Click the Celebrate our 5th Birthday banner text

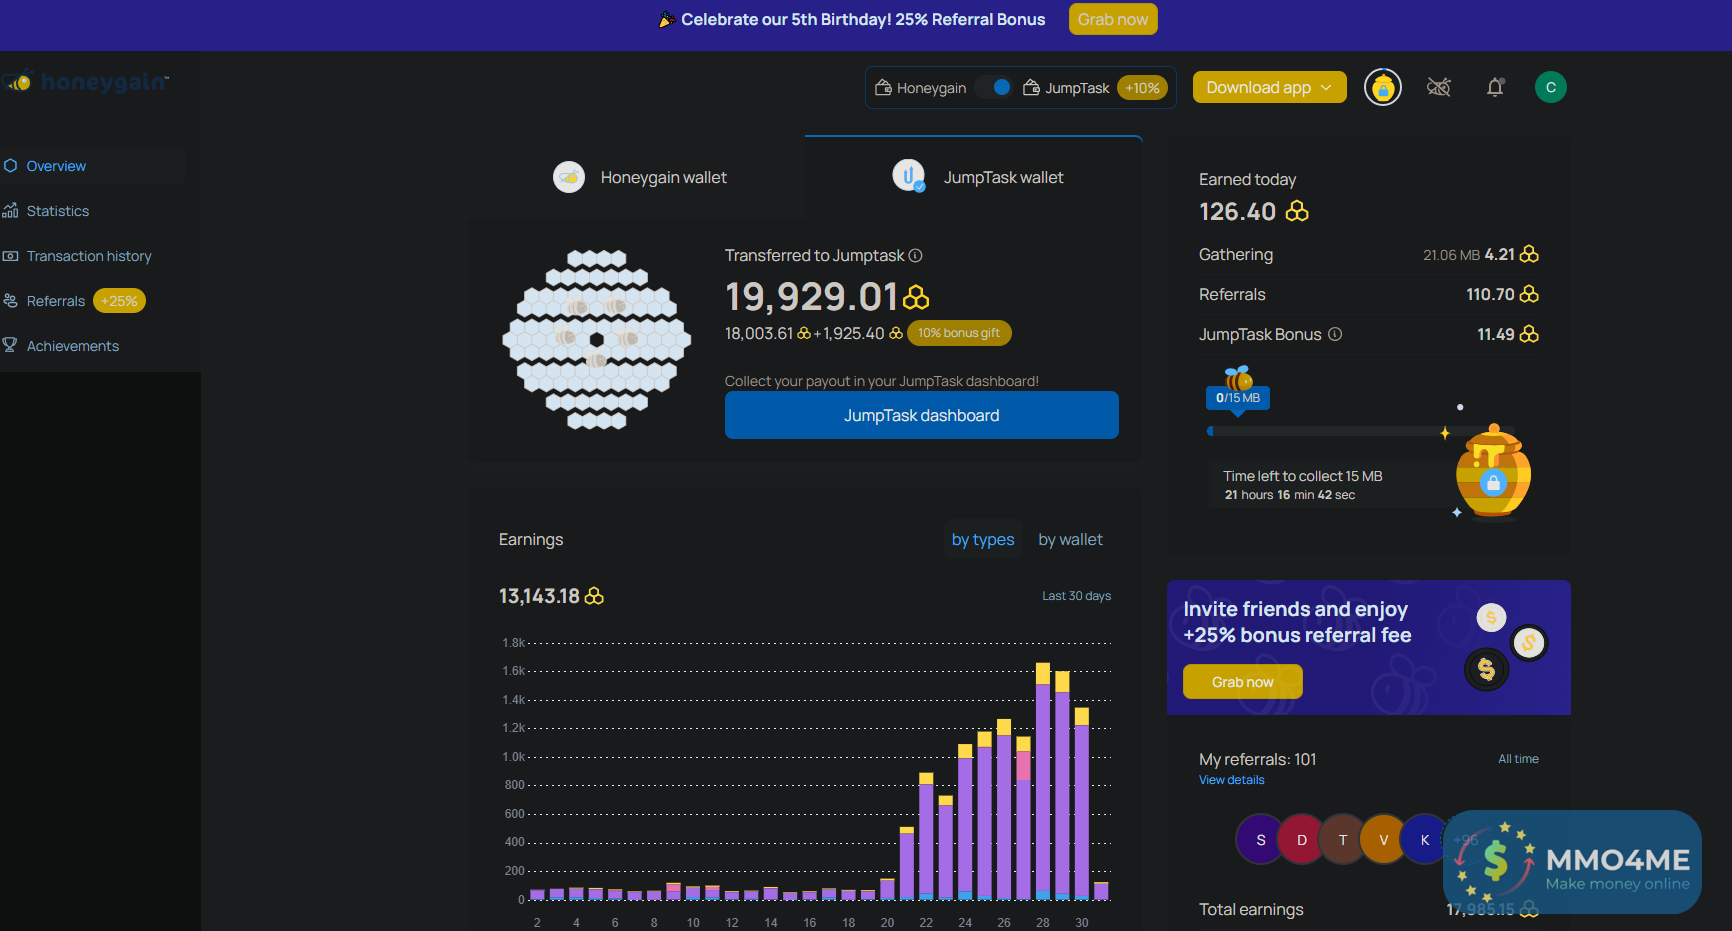pos(863,20)
